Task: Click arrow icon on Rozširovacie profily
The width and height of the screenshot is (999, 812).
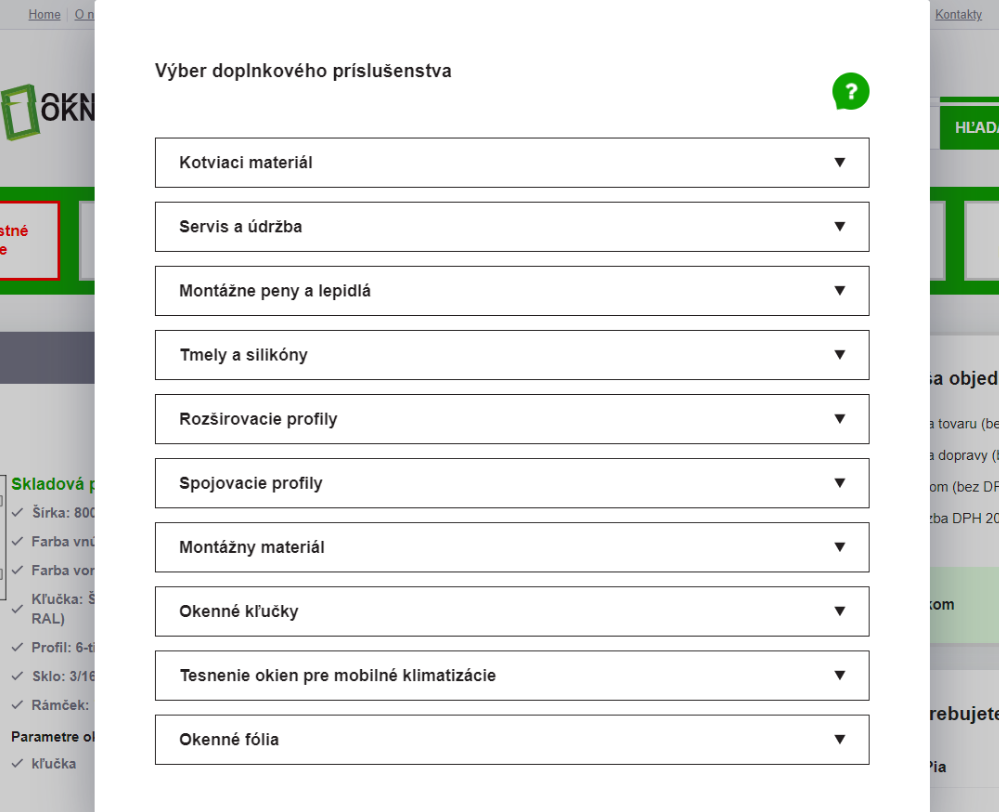Action: tap(839, 418)
